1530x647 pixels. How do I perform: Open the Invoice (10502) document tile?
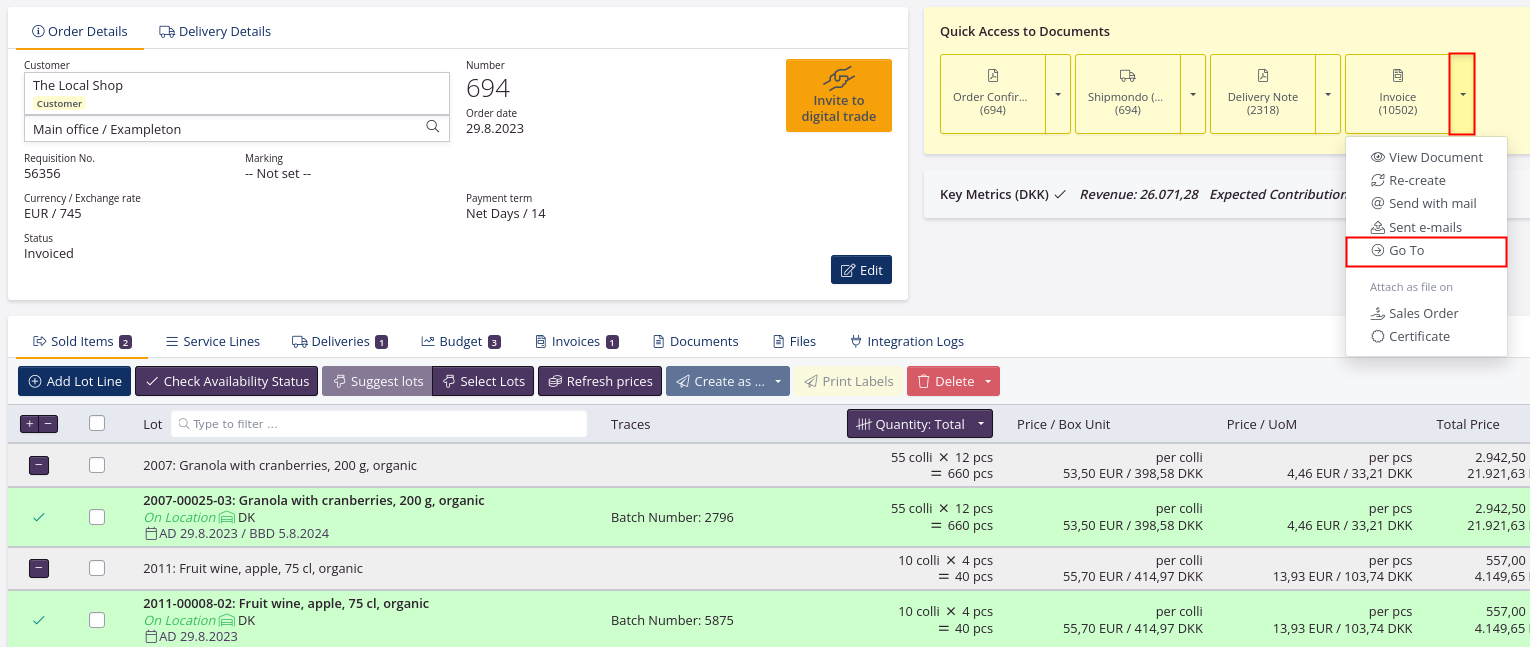click(1397, 94)
